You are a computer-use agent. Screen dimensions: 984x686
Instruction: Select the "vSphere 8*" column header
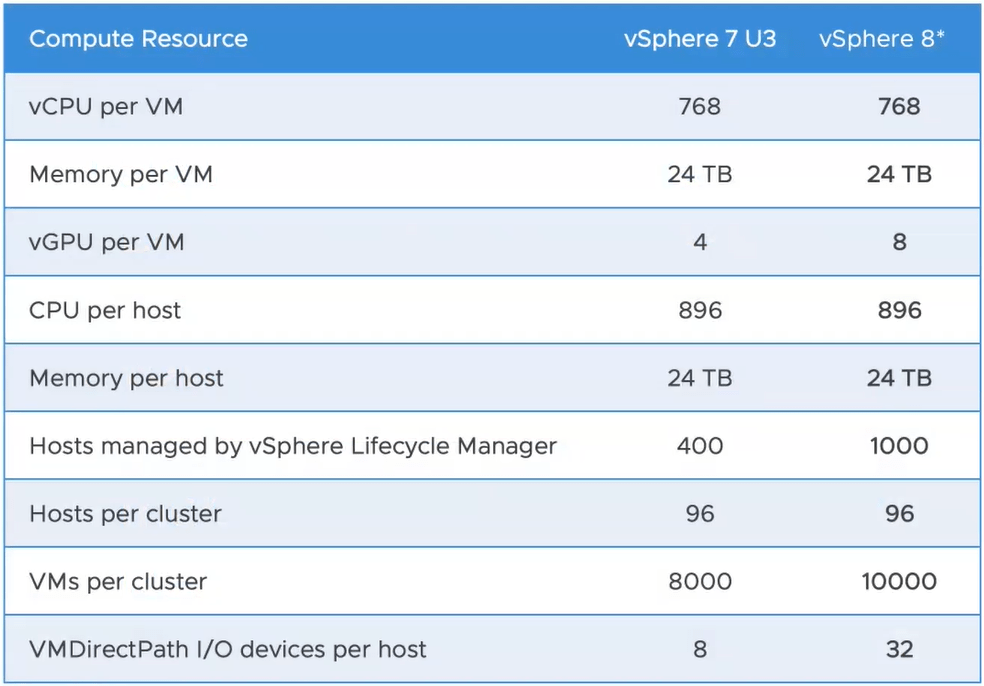click(x=881, y=40)
